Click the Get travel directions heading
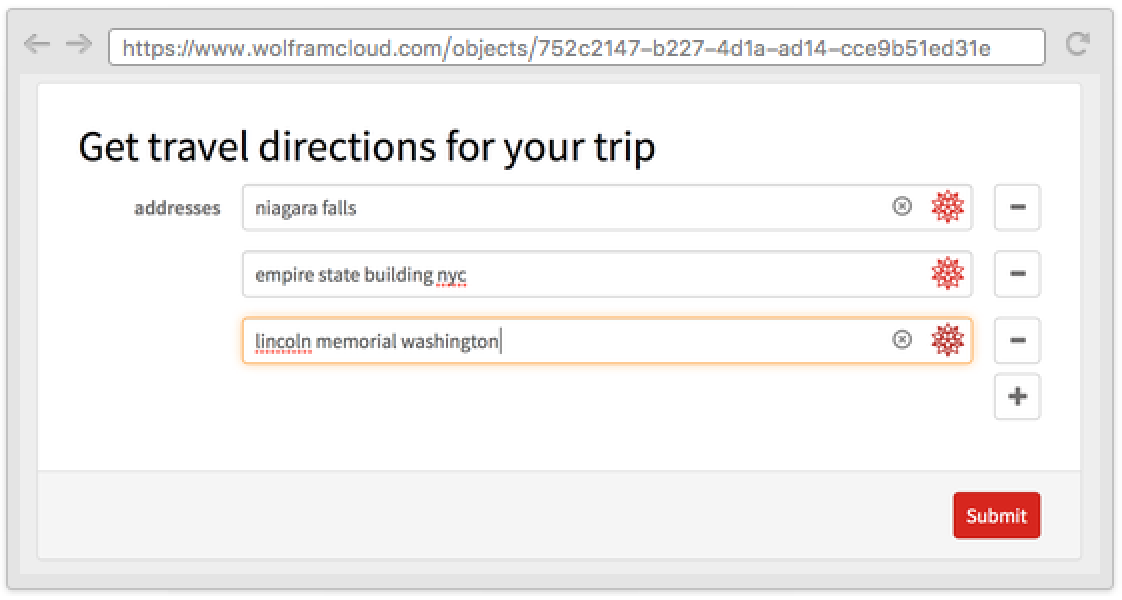 (x=366, y=147)
